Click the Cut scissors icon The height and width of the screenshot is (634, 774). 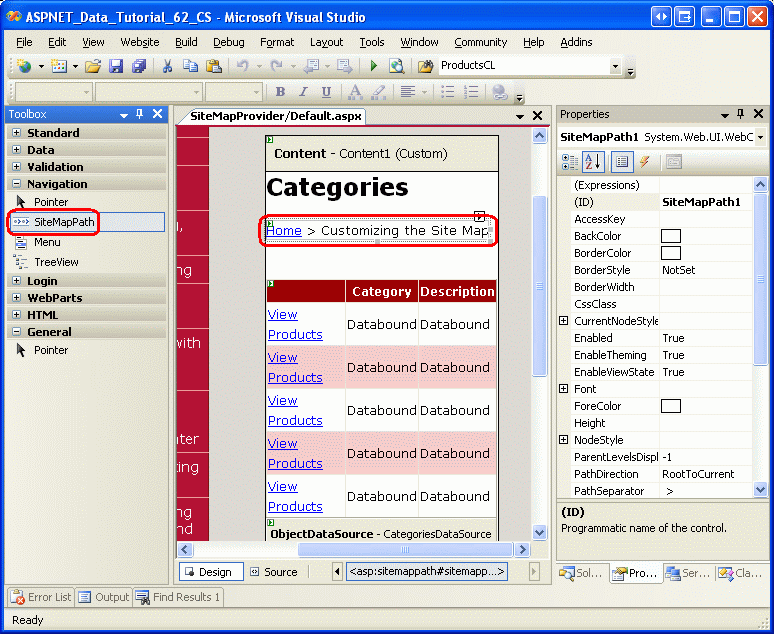coord(168,66)
